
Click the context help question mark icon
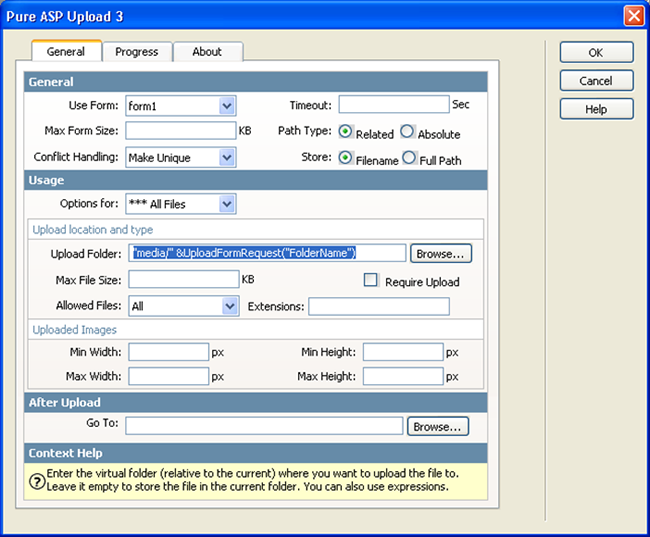(37, 481)
